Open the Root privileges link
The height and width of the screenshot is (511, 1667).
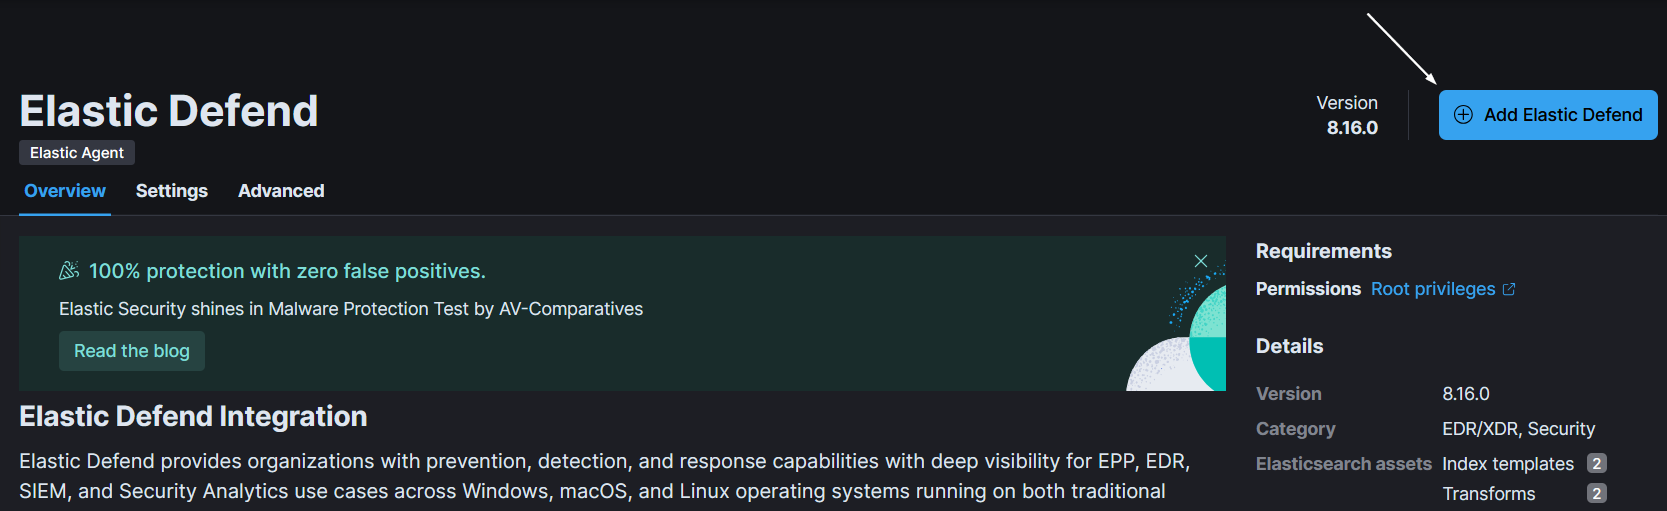[x=1433, y=289]
